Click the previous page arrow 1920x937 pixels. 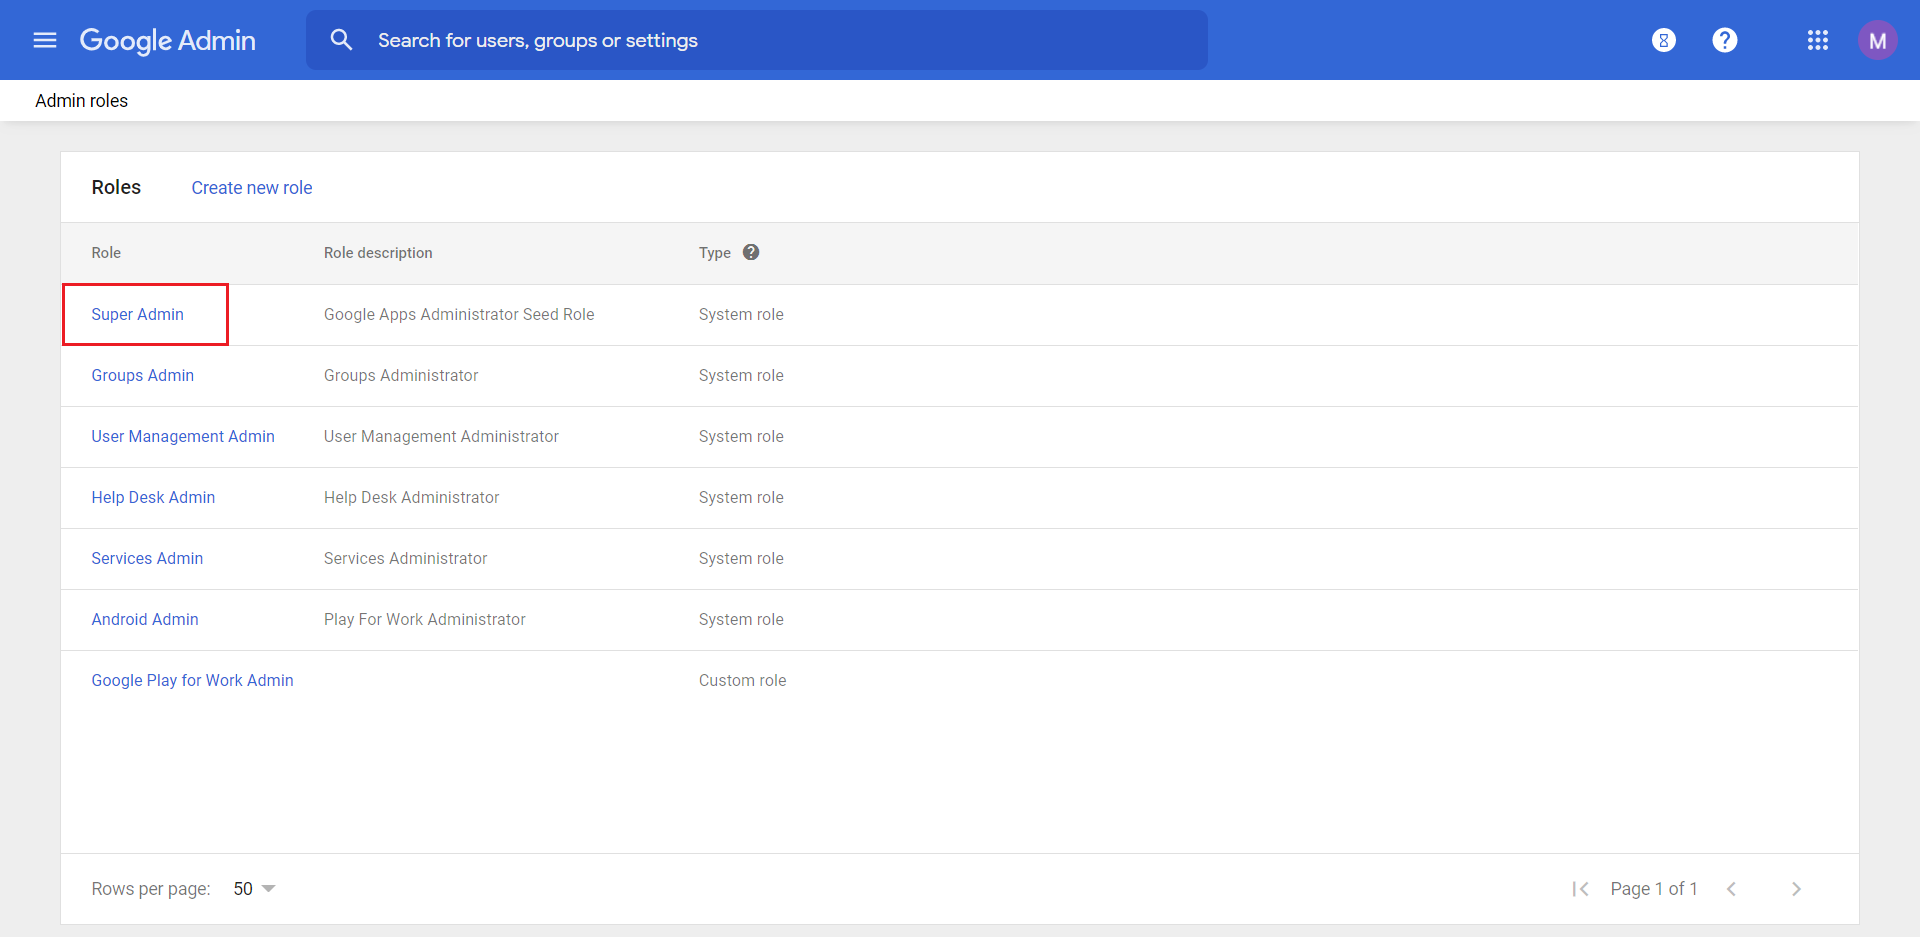pos(1731,889)
